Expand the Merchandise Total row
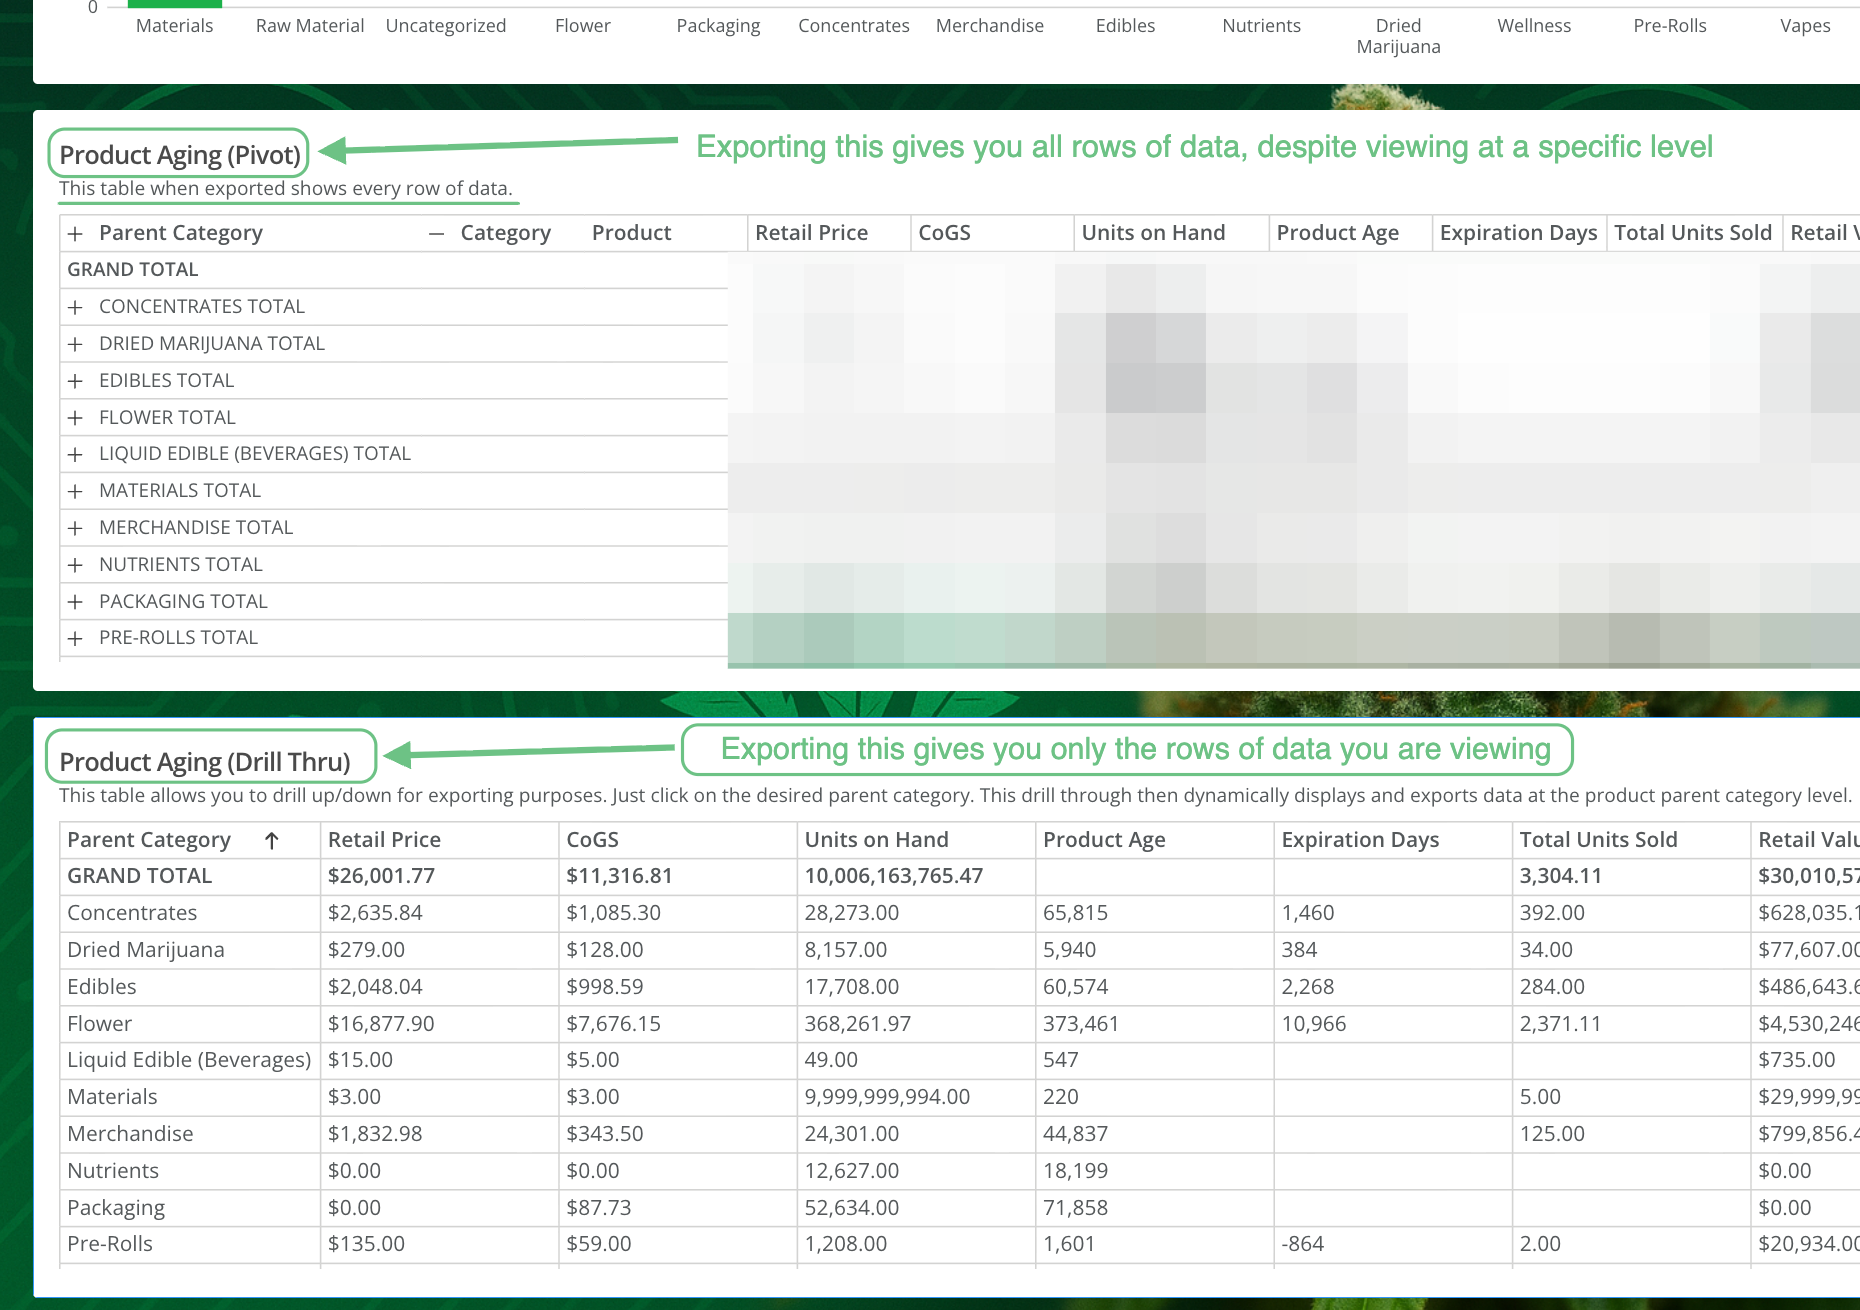The image size is (1860, 1310). [x=75, y=528]
